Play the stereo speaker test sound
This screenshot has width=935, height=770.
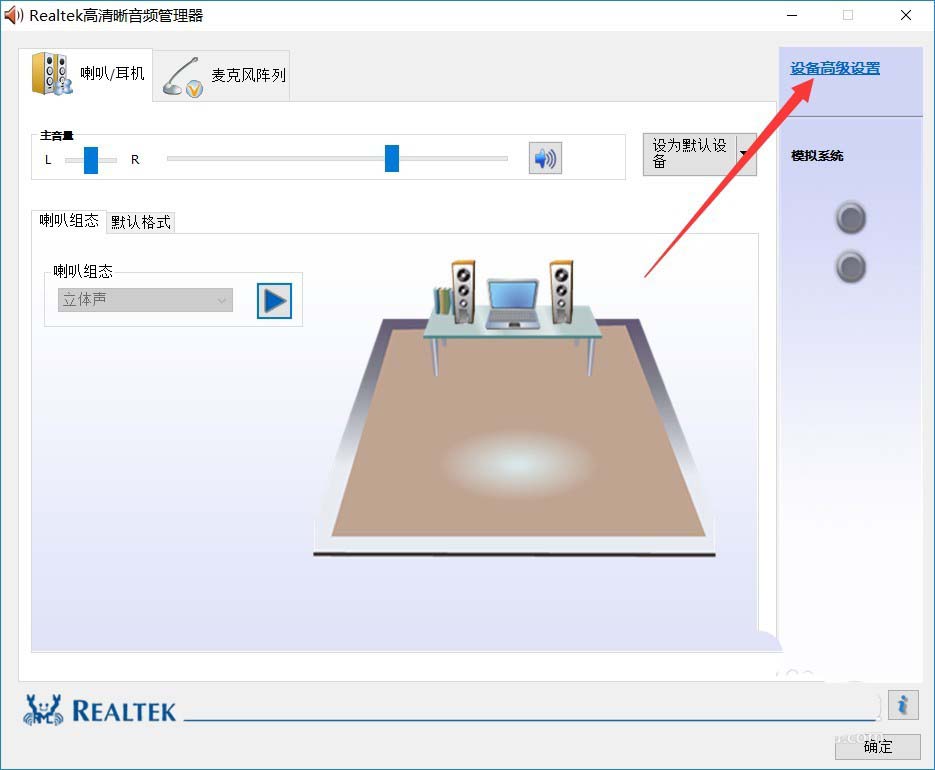[x=273, y=300]
